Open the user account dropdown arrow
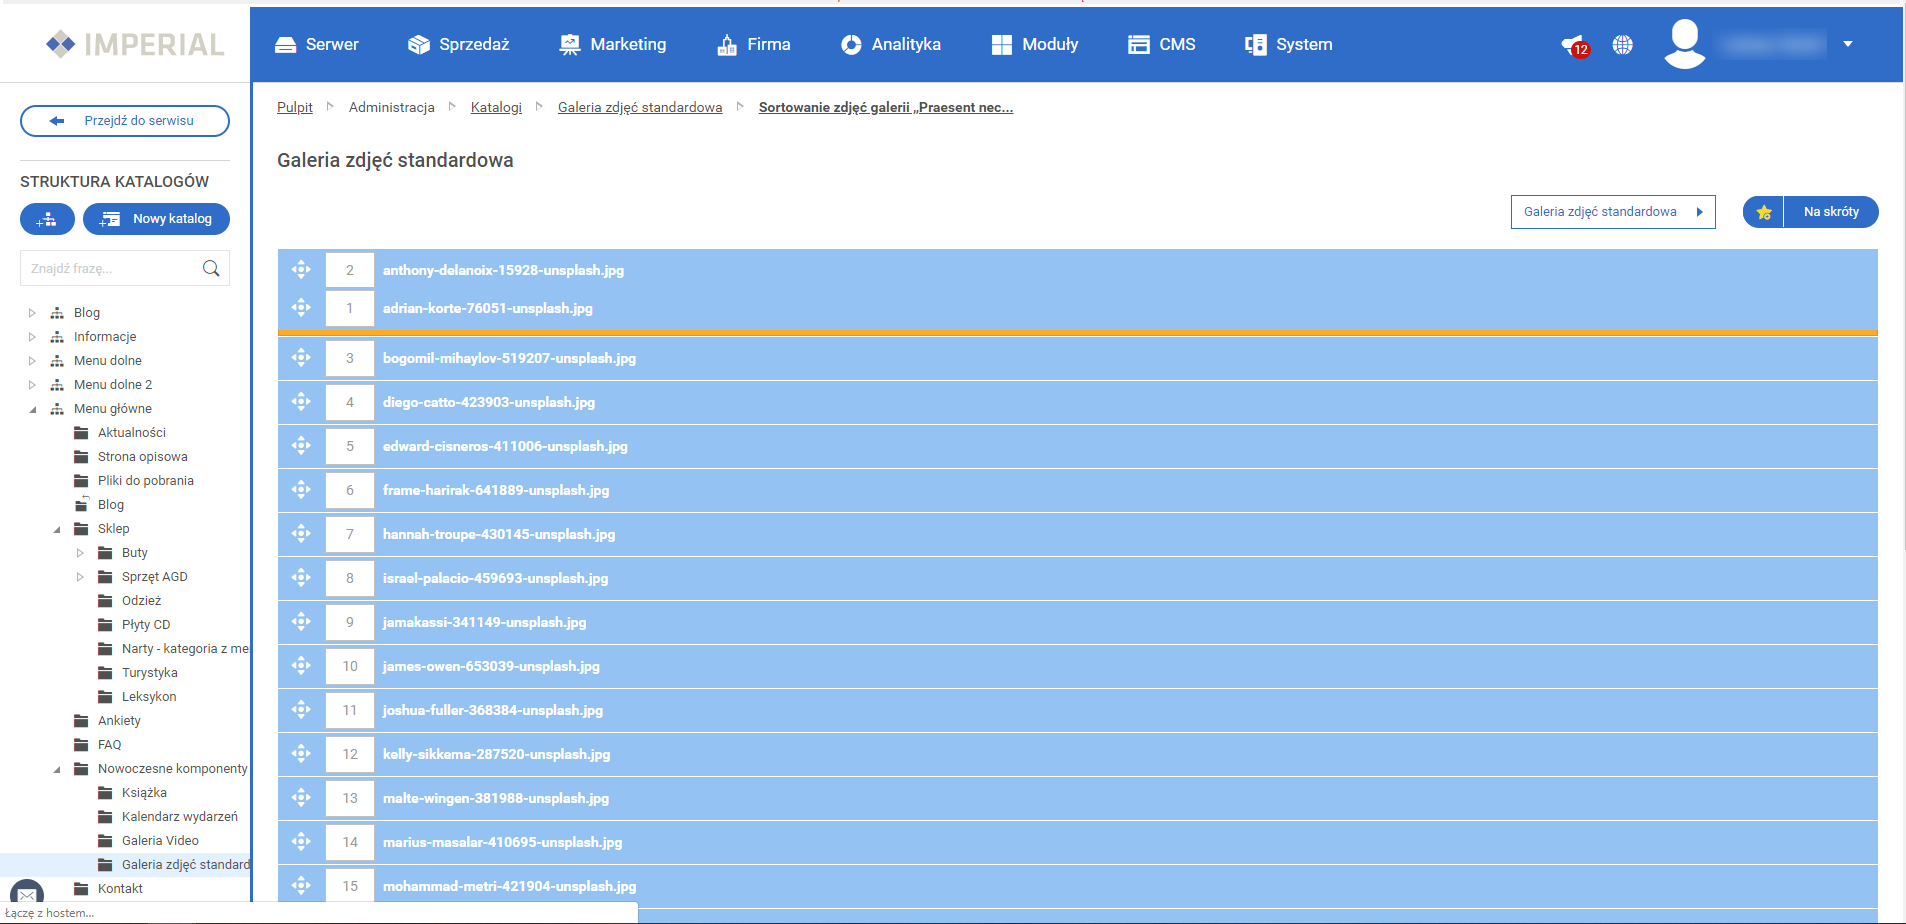The height and width of the screenshot is (924, 1906). [x=1847, y=44]
